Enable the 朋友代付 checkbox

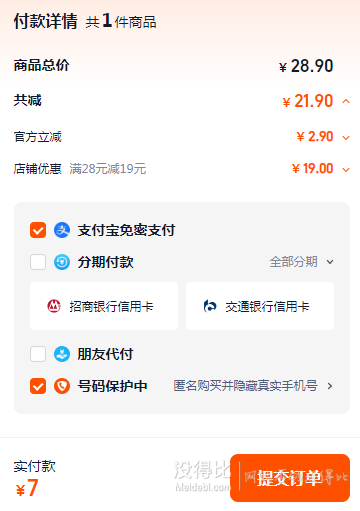tap(38, 354)
